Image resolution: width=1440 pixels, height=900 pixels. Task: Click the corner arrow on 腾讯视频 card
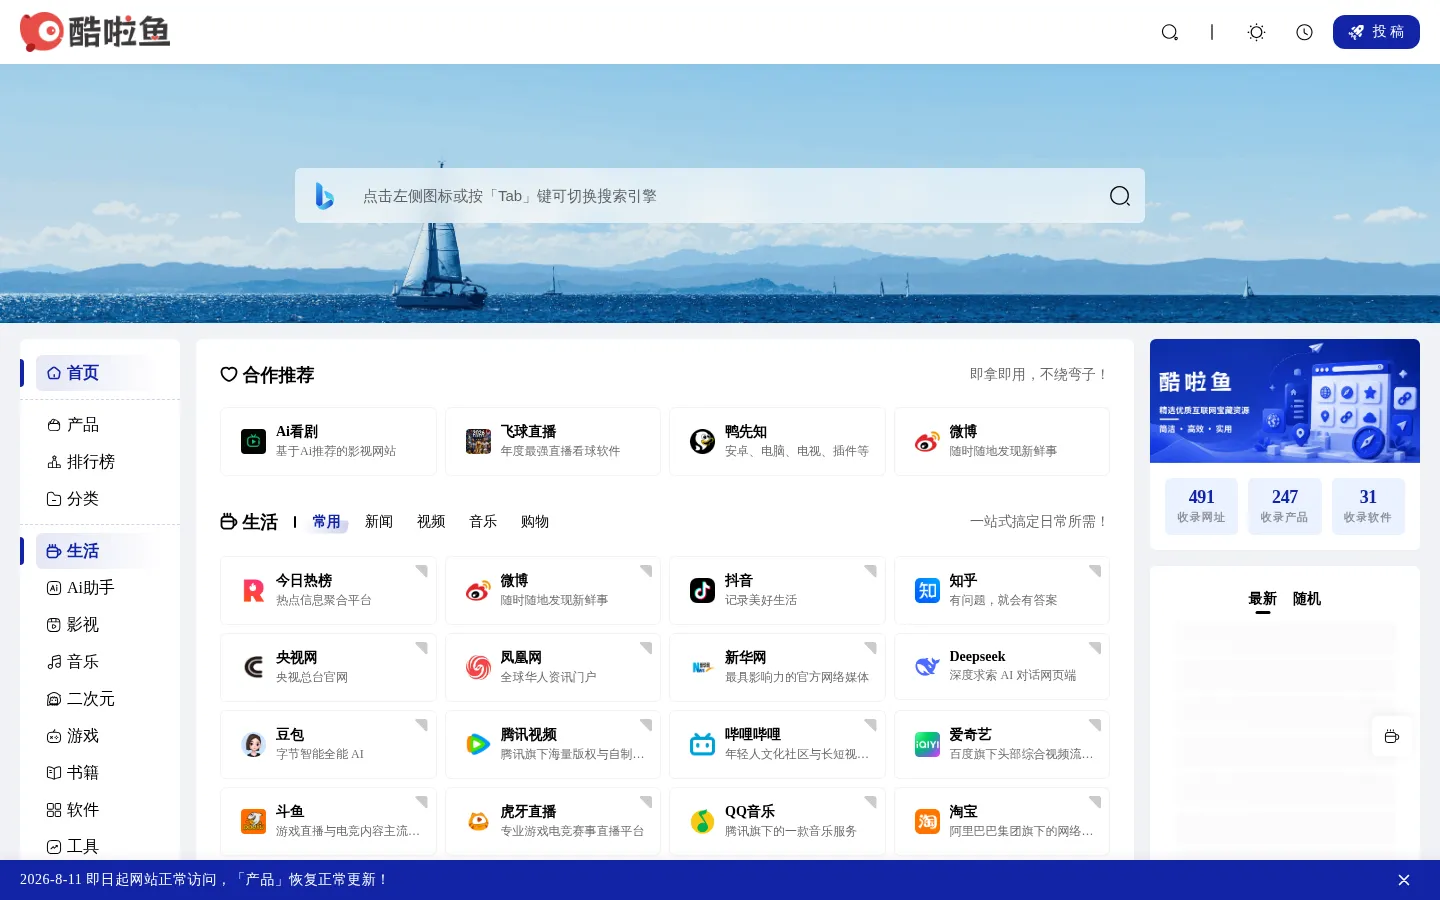647,724
